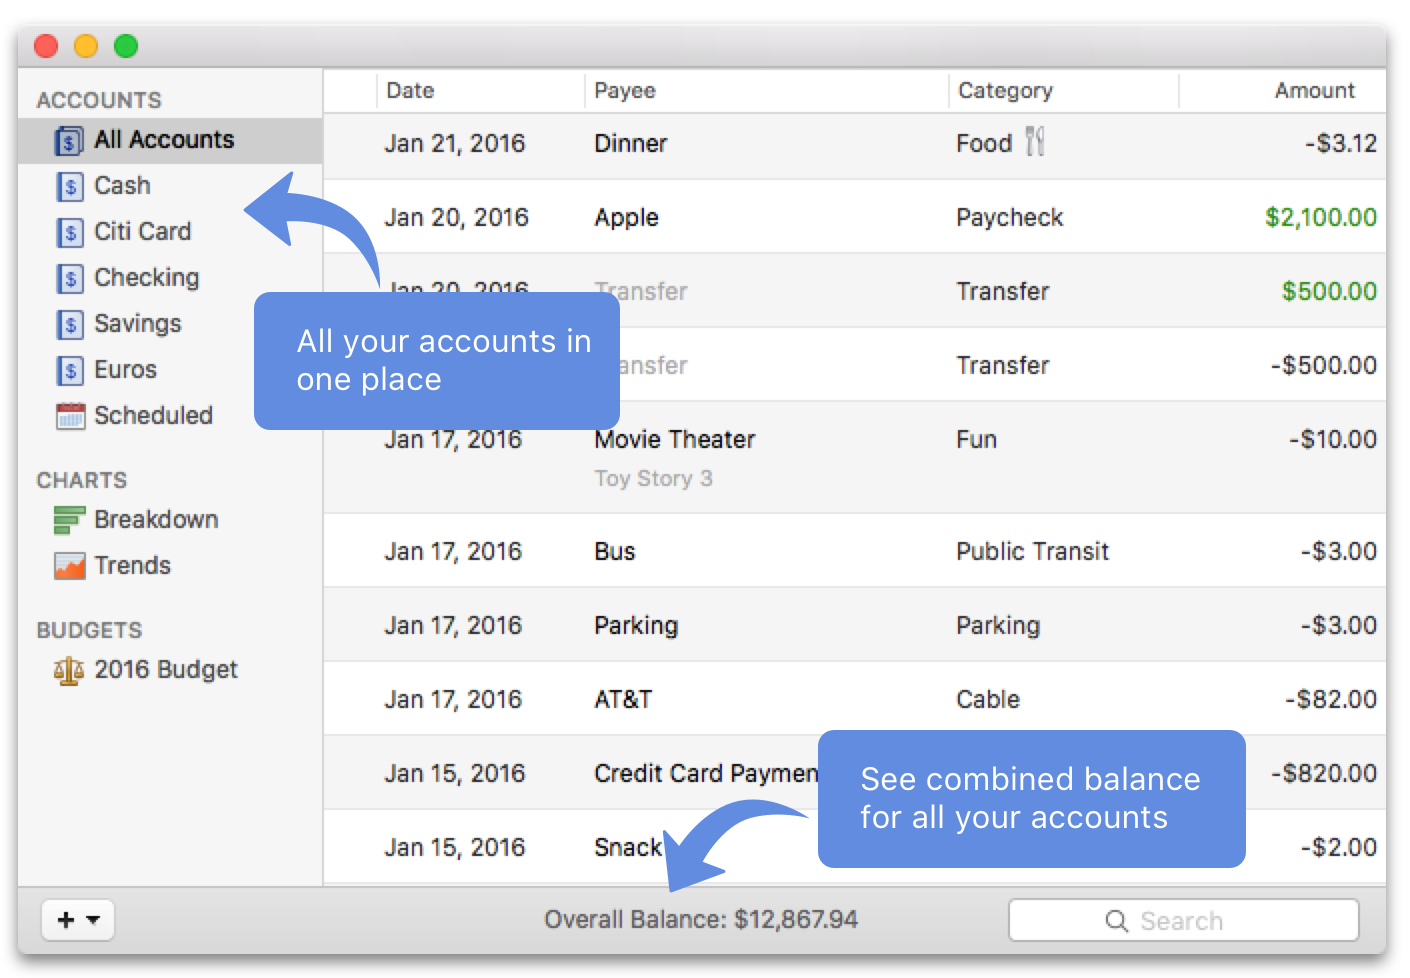The width and height of the screenshot is (1410, 978).
Task: Sort by the Amount column header
Action: [x=1282, y=91]
